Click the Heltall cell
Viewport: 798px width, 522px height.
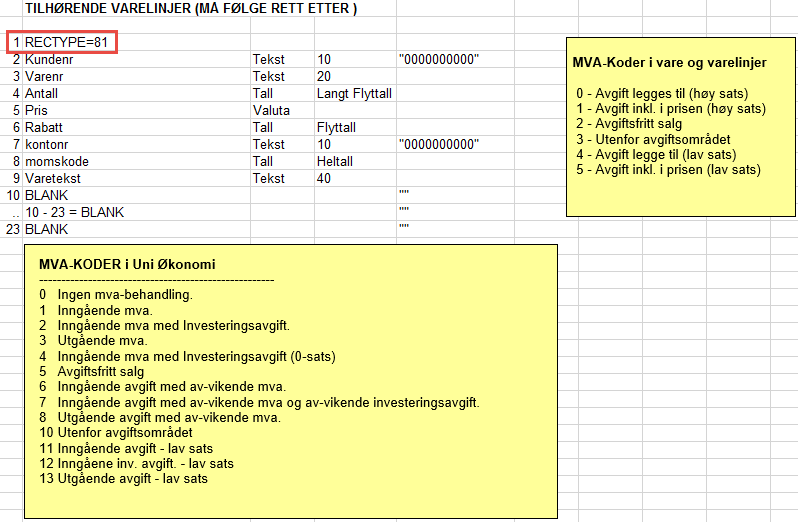[x=338, y=162]
